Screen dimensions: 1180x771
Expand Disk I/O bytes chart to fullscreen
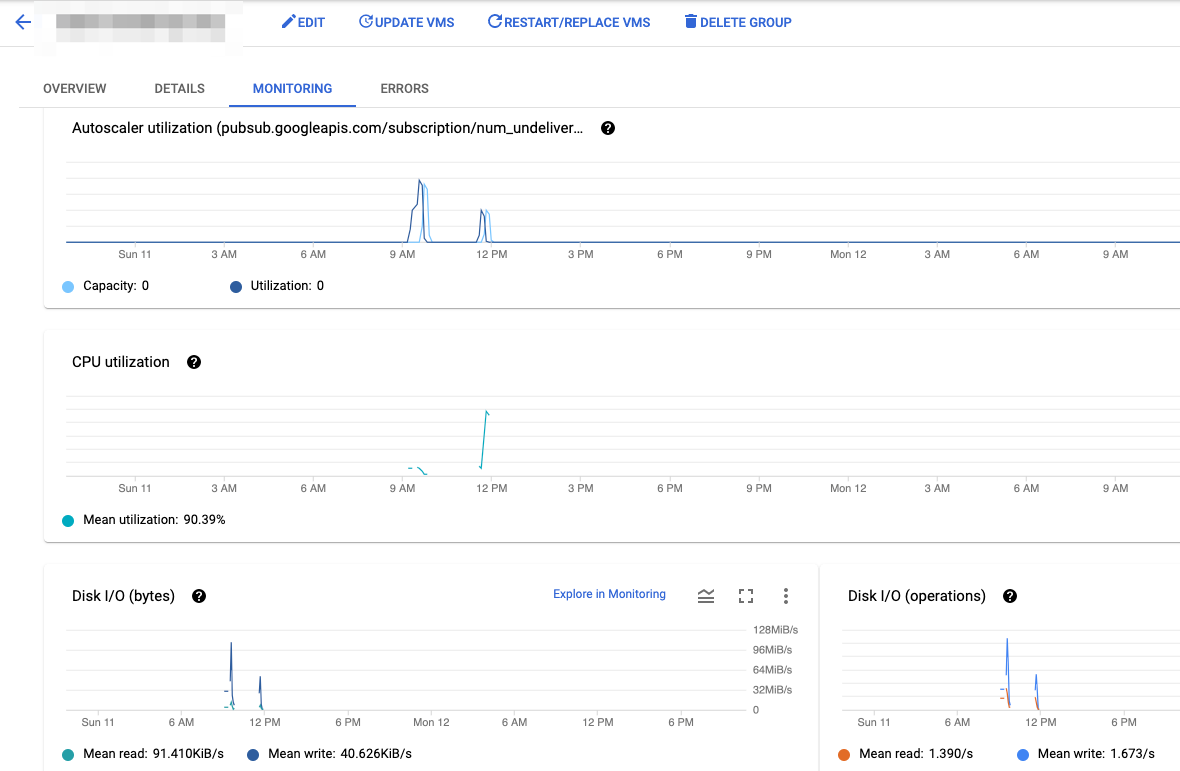point(746,596)
